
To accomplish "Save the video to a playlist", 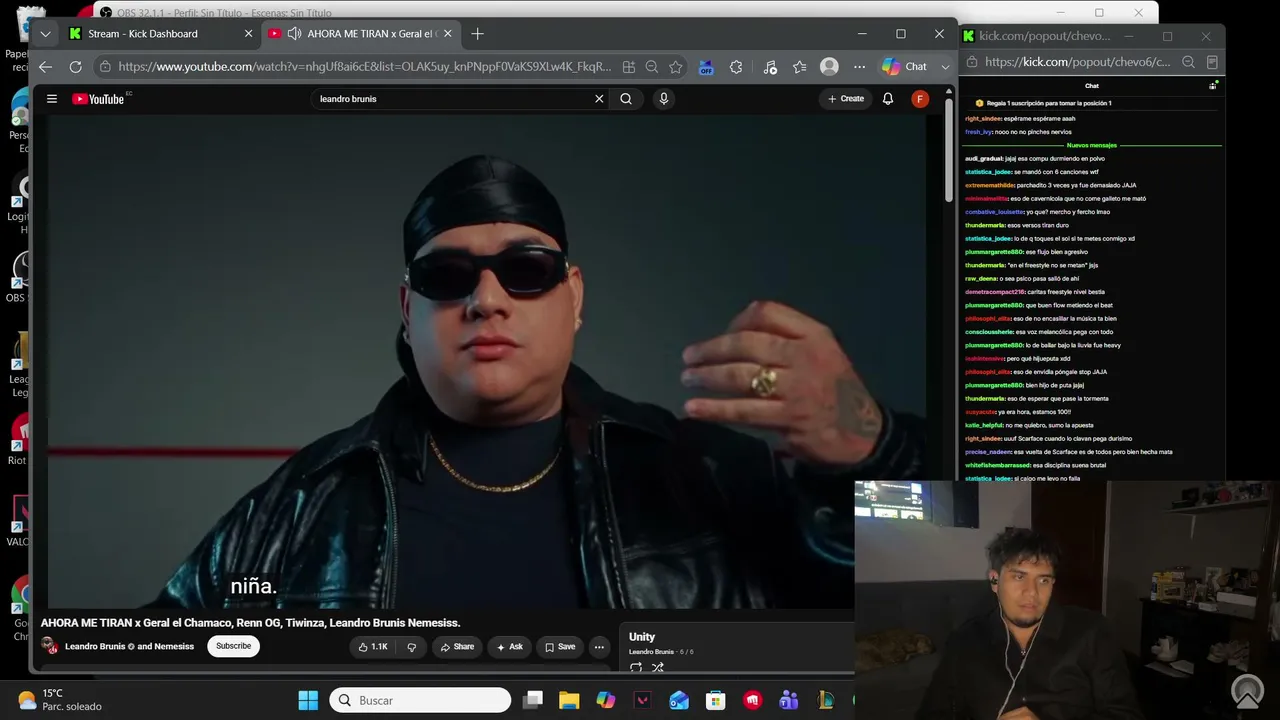I will [x=560, y=647].
